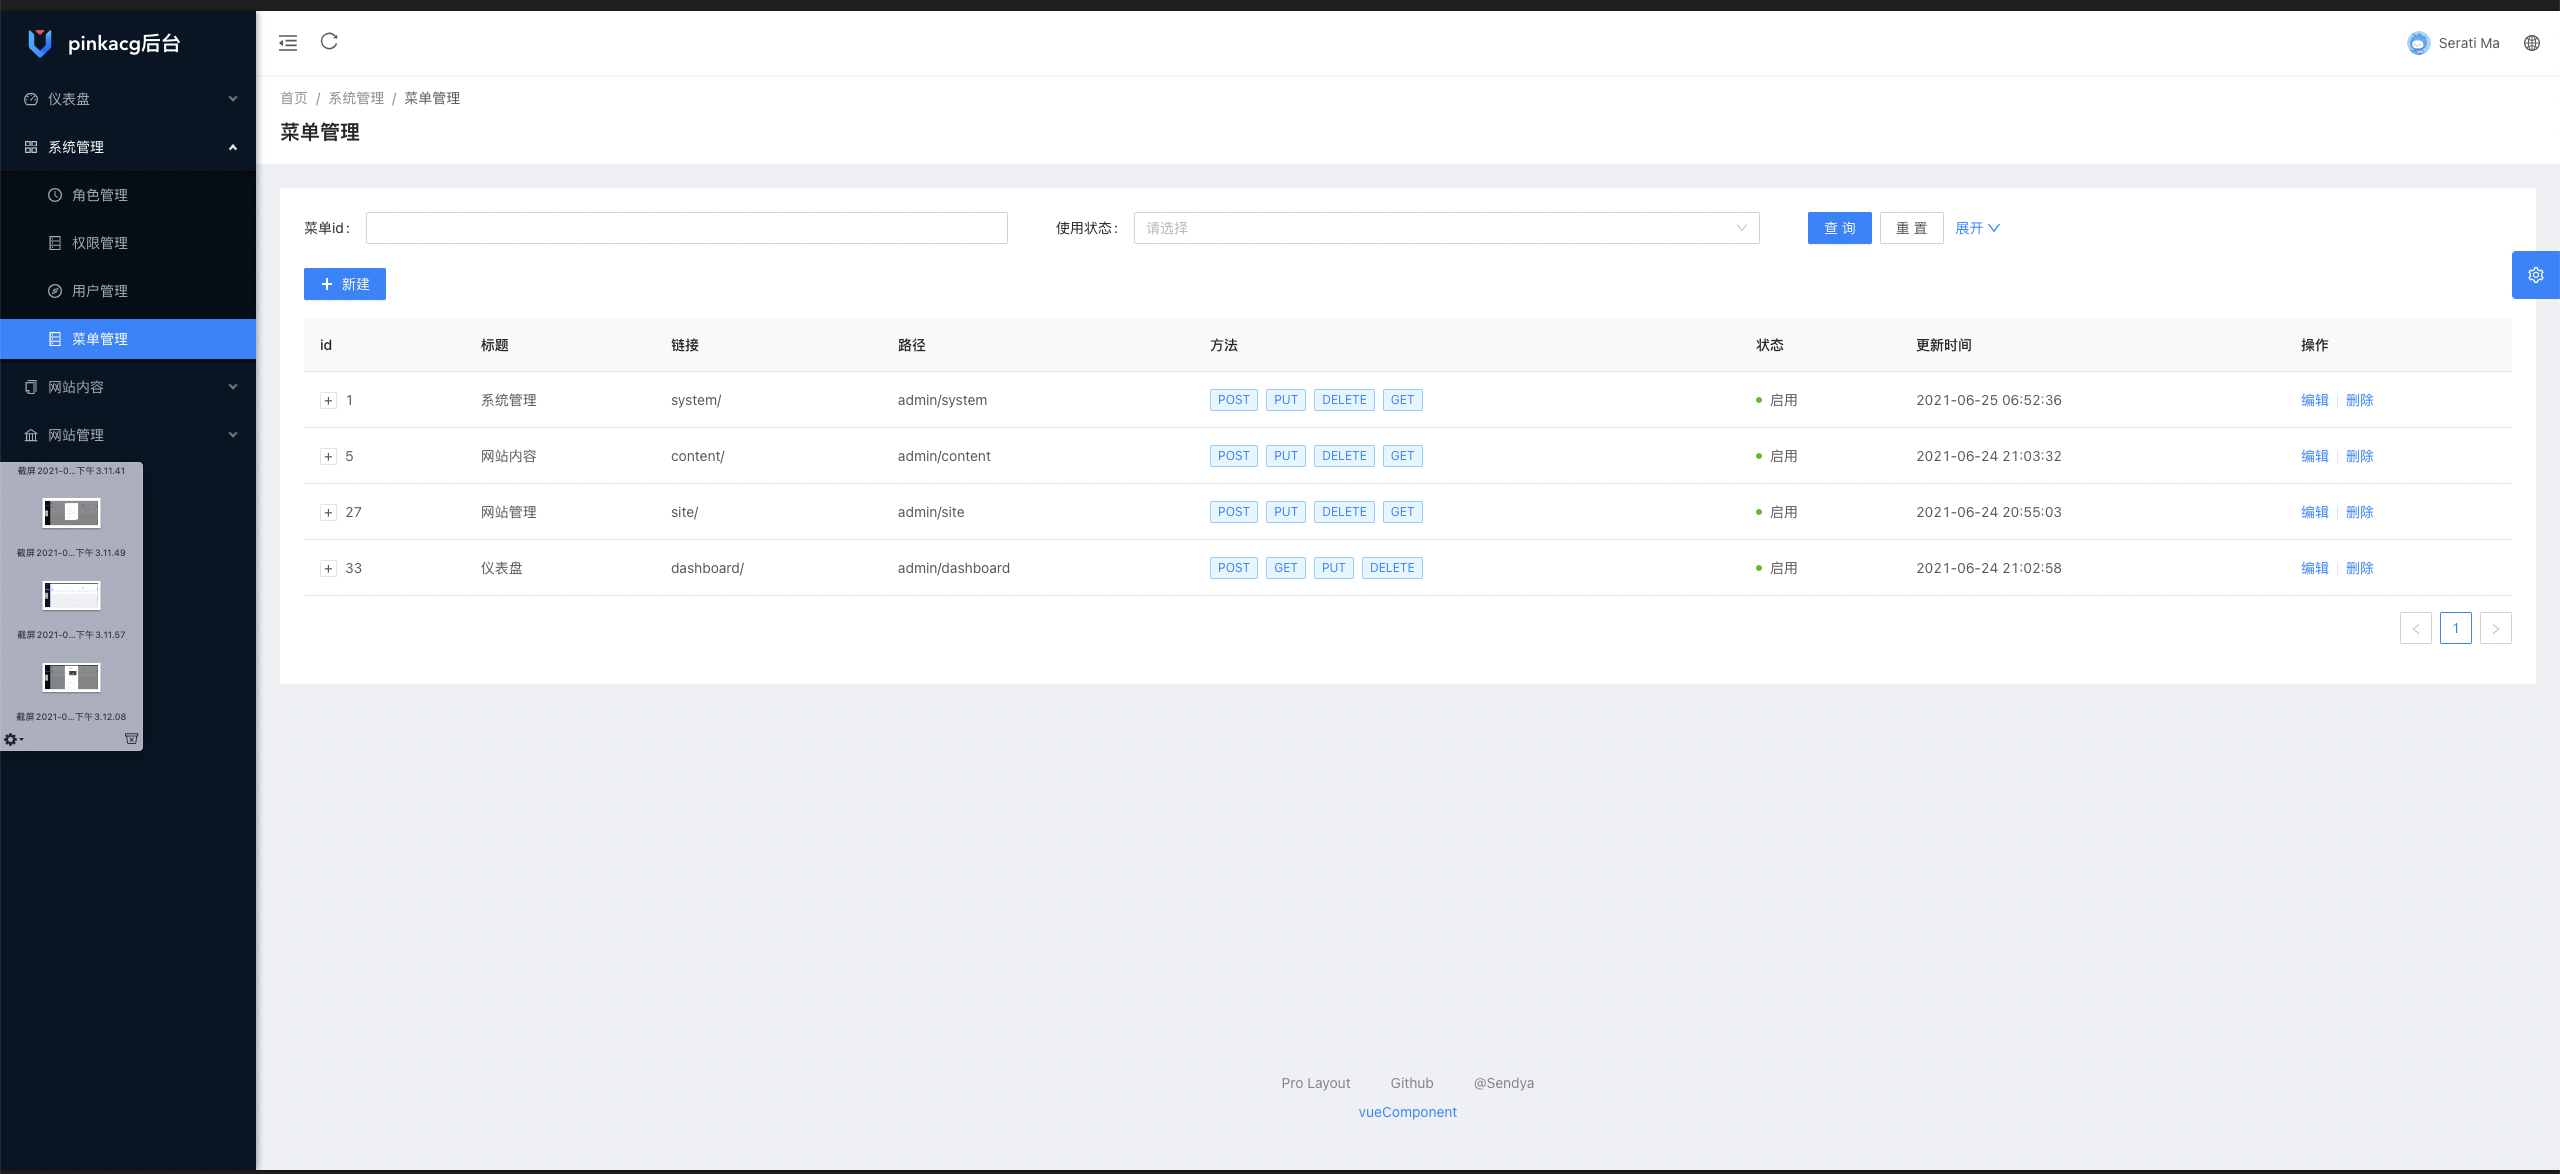Collapse the sidebar with the fold icon
The width and height of the screenshot is (2560, 1174).
288,42
